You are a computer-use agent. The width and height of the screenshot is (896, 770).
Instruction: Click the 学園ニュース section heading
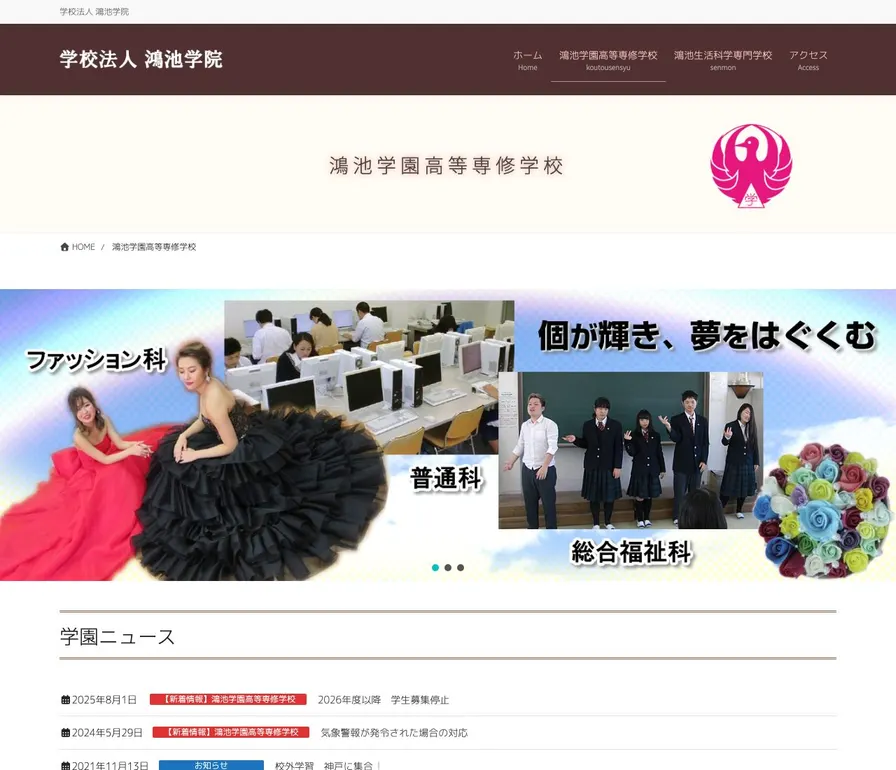117,636
